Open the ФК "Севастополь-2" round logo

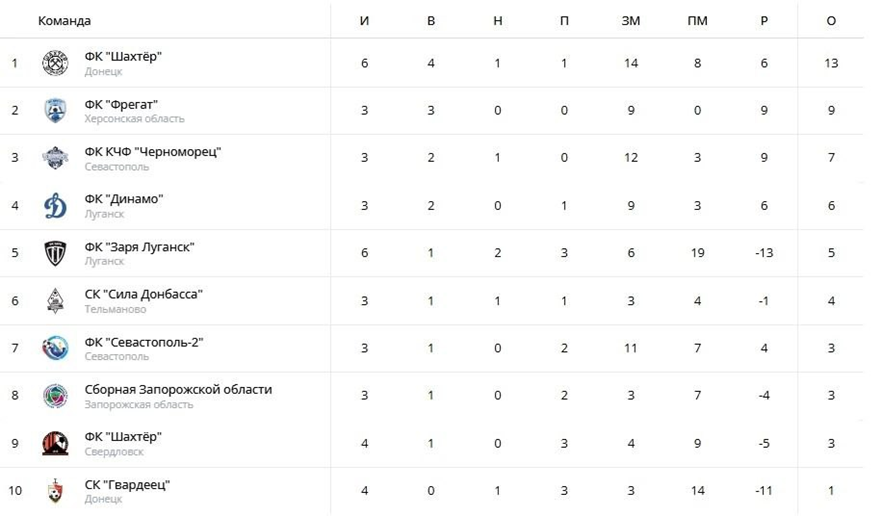click(x=55, y=348)
